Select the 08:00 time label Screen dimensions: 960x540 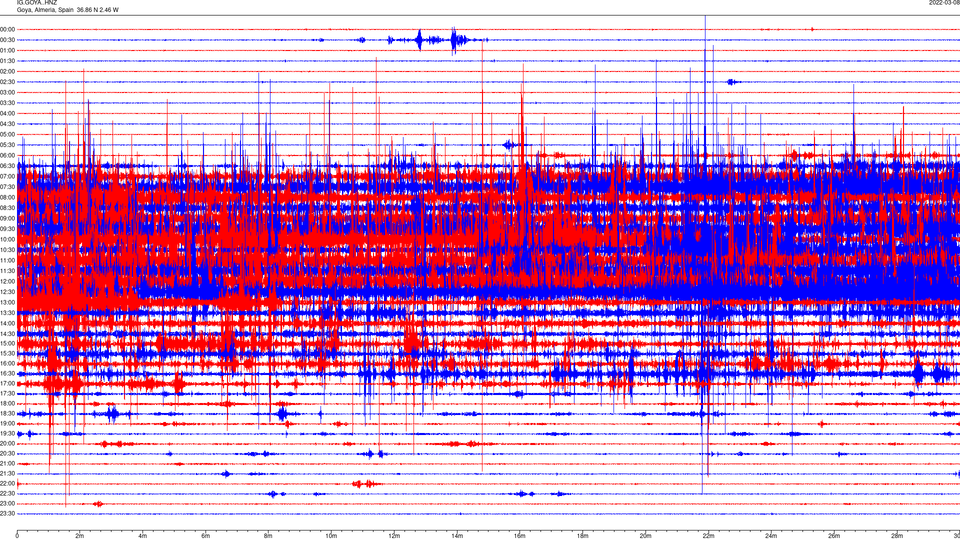7,197
